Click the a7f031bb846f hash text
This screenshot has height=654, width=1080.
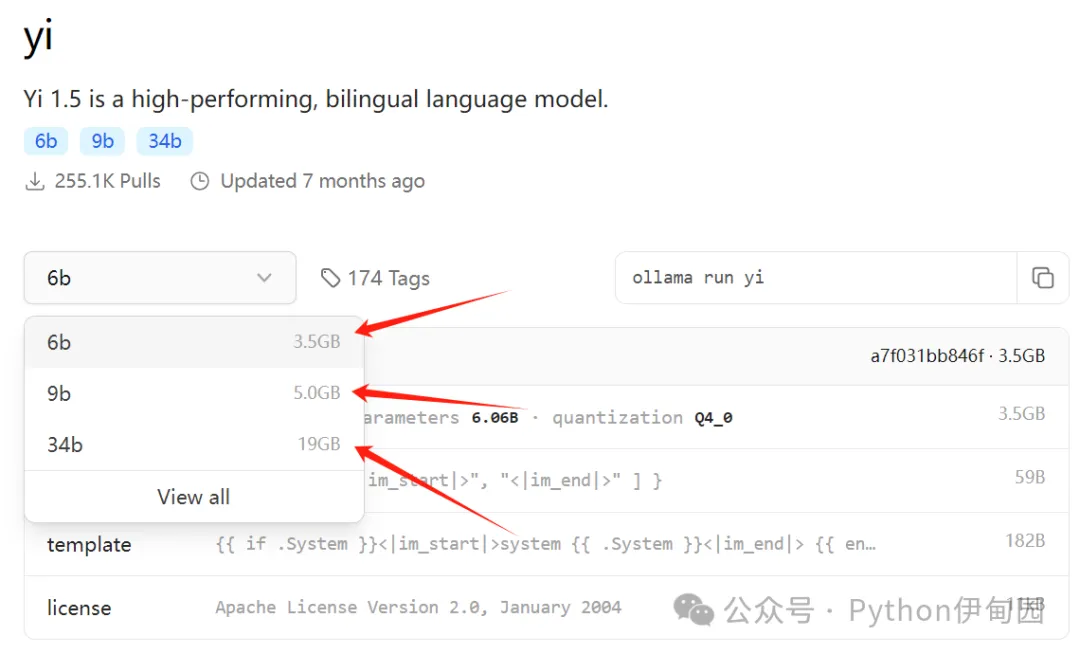[927, 356]
